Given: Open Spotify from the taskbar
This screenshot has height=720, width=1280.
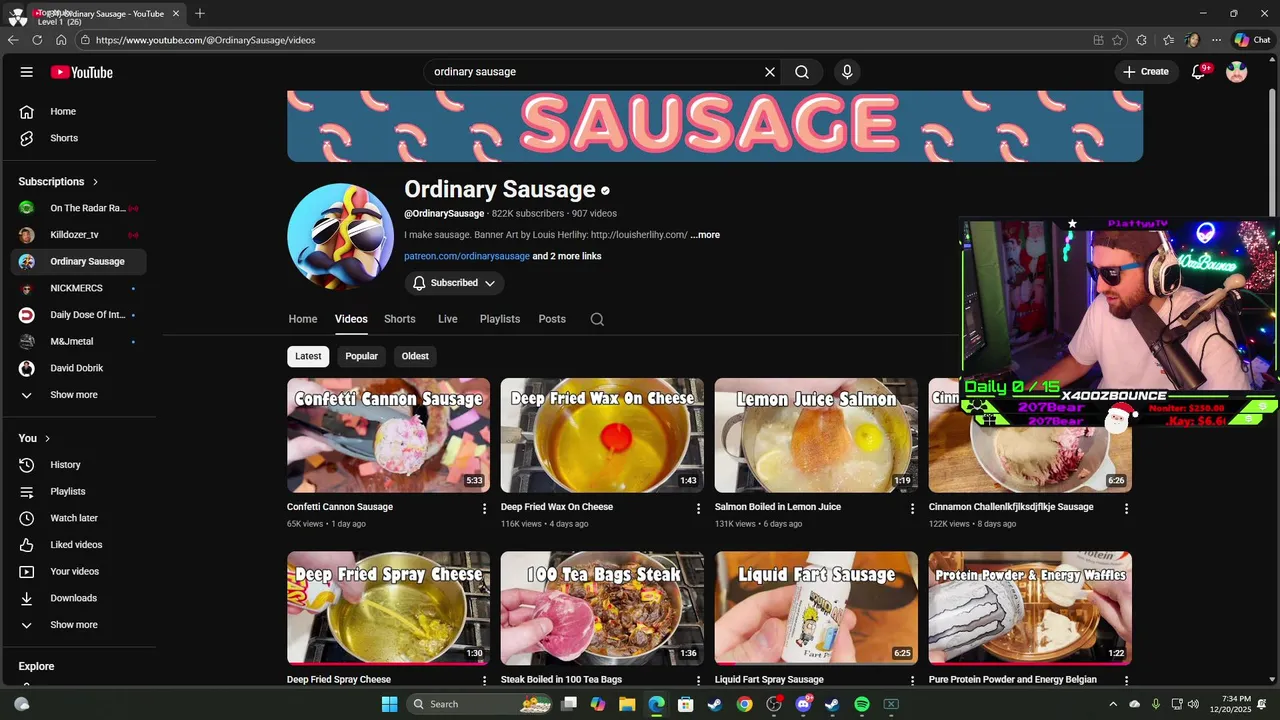Looking at the screenshot, I should (861, 704).
